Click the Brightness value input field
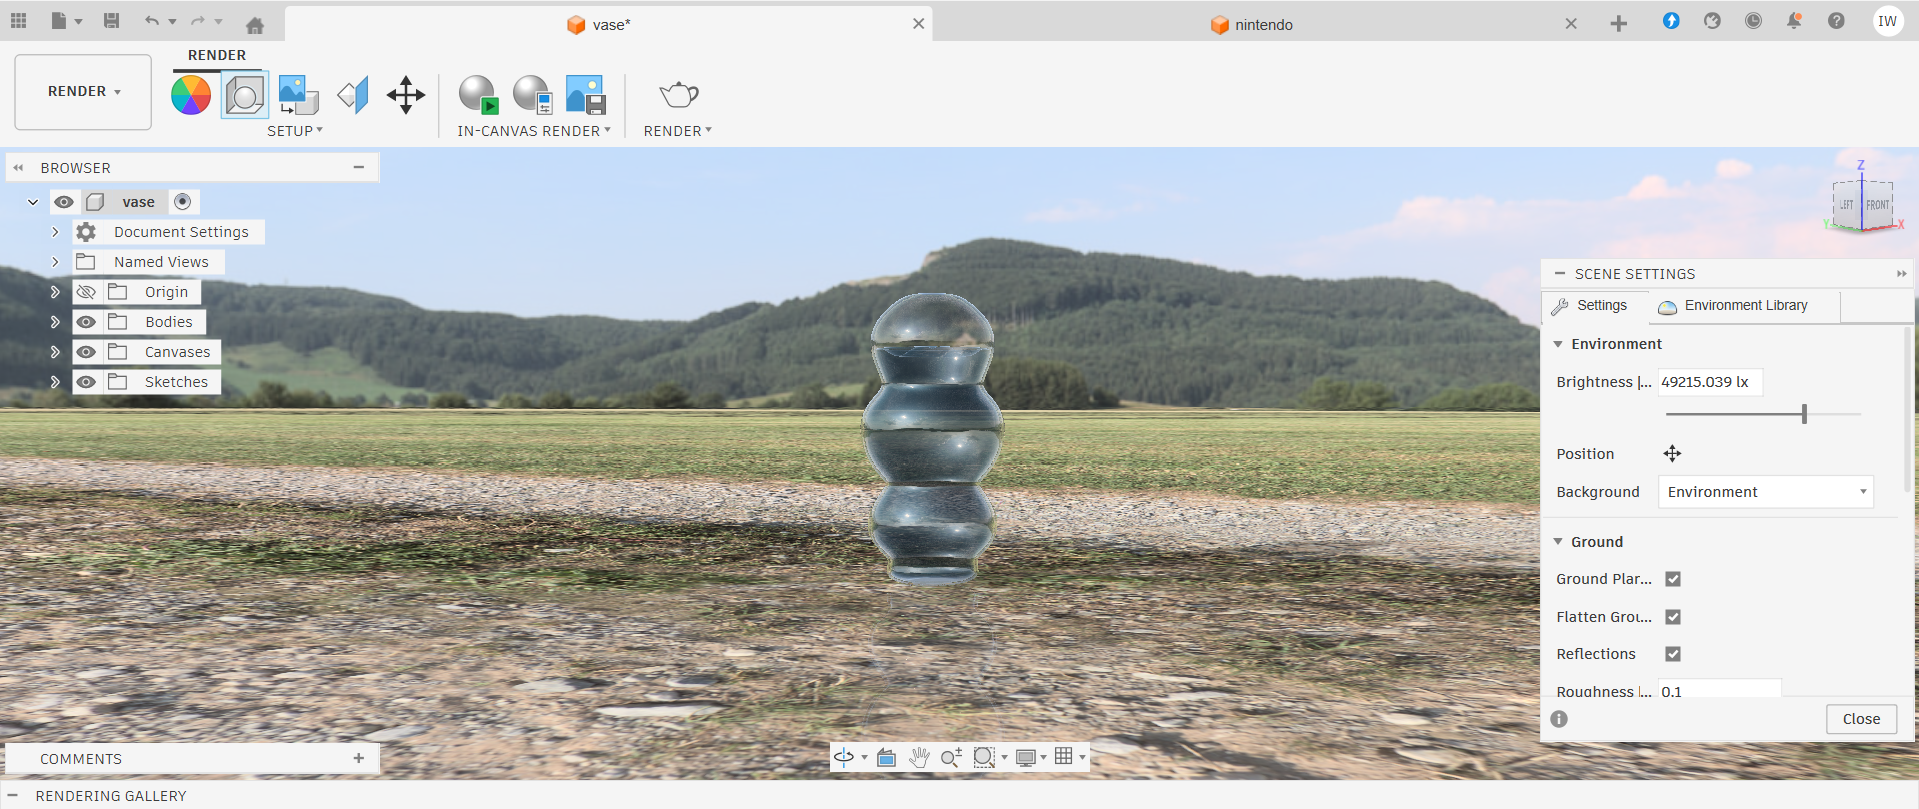This screenshot has width=1919, height=809. (x=1709, y=382)
